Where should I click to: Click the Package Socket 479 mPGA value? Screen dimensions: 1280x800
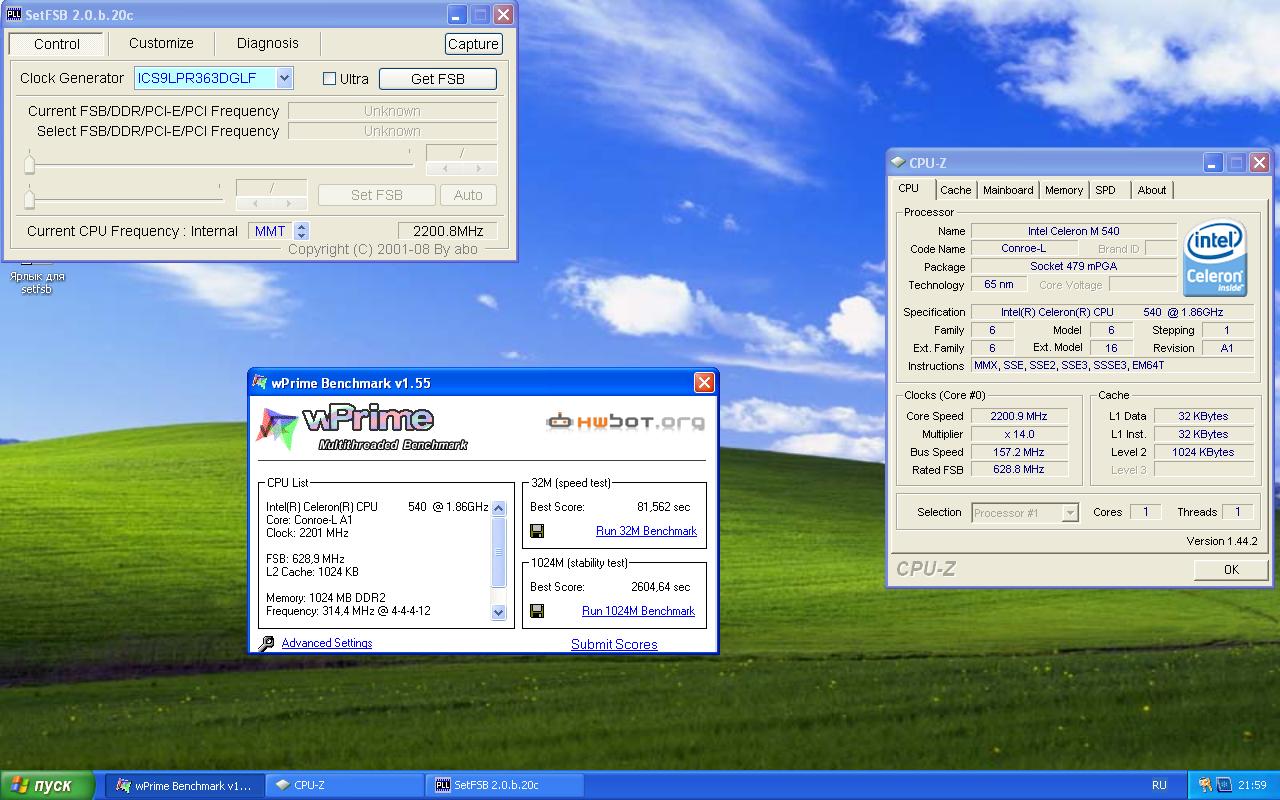pos(1074,266)
